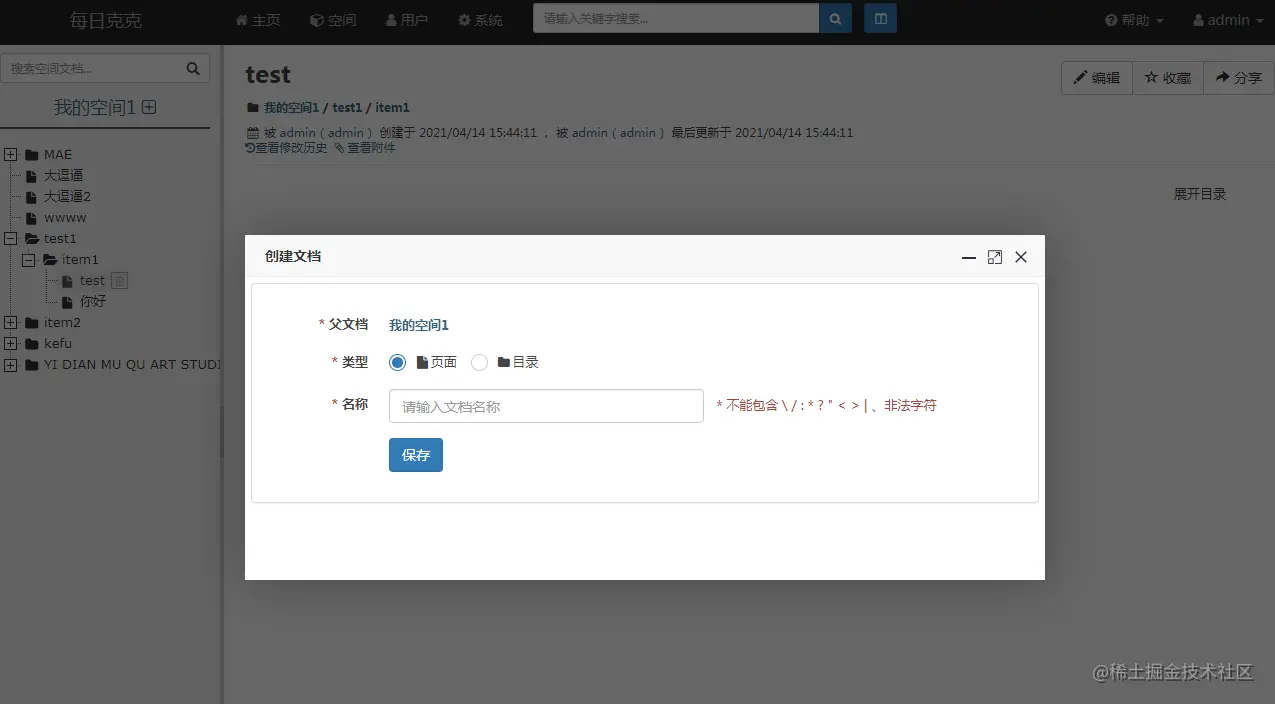Close the 创建文档 dialog
This screenshot has width=1275, height=704.
click(1021, 257)
